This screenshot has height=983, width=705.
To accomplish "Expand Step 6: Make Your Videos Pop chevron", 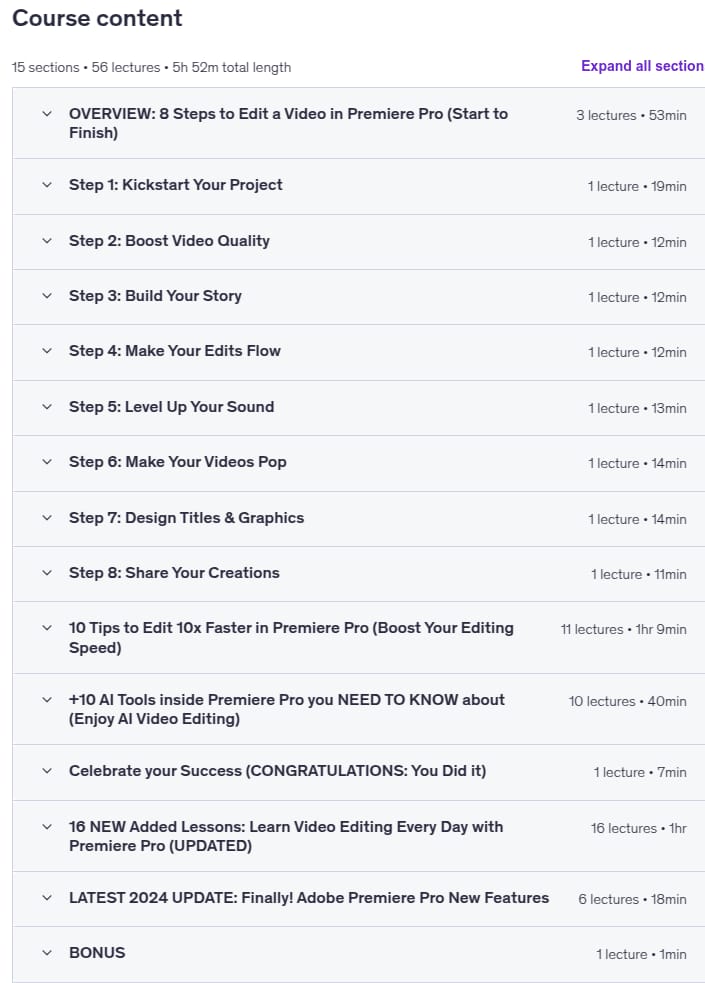I will pos(47,462).
